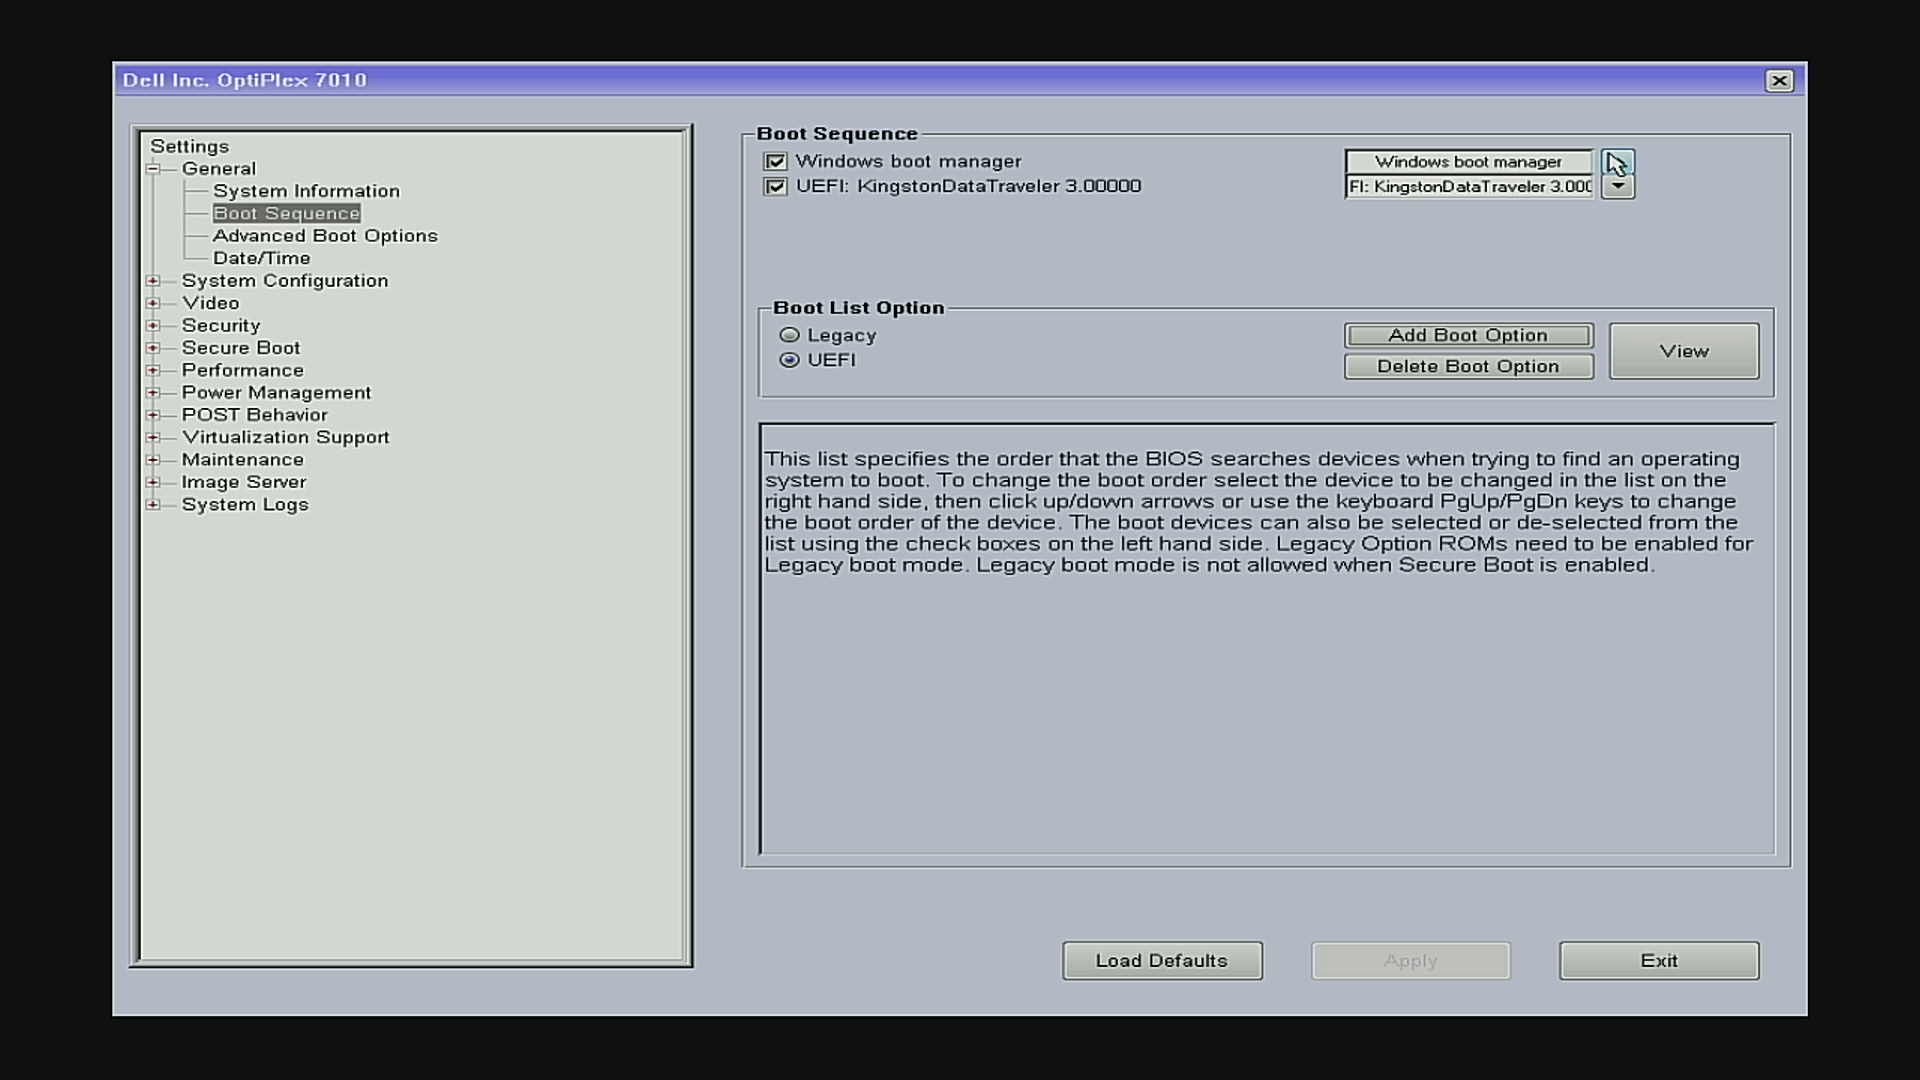Screen dimensions: 1920x1080
Task: Select KingstonDataTraveler entry in order list
Action: (x=1469, y=187)
